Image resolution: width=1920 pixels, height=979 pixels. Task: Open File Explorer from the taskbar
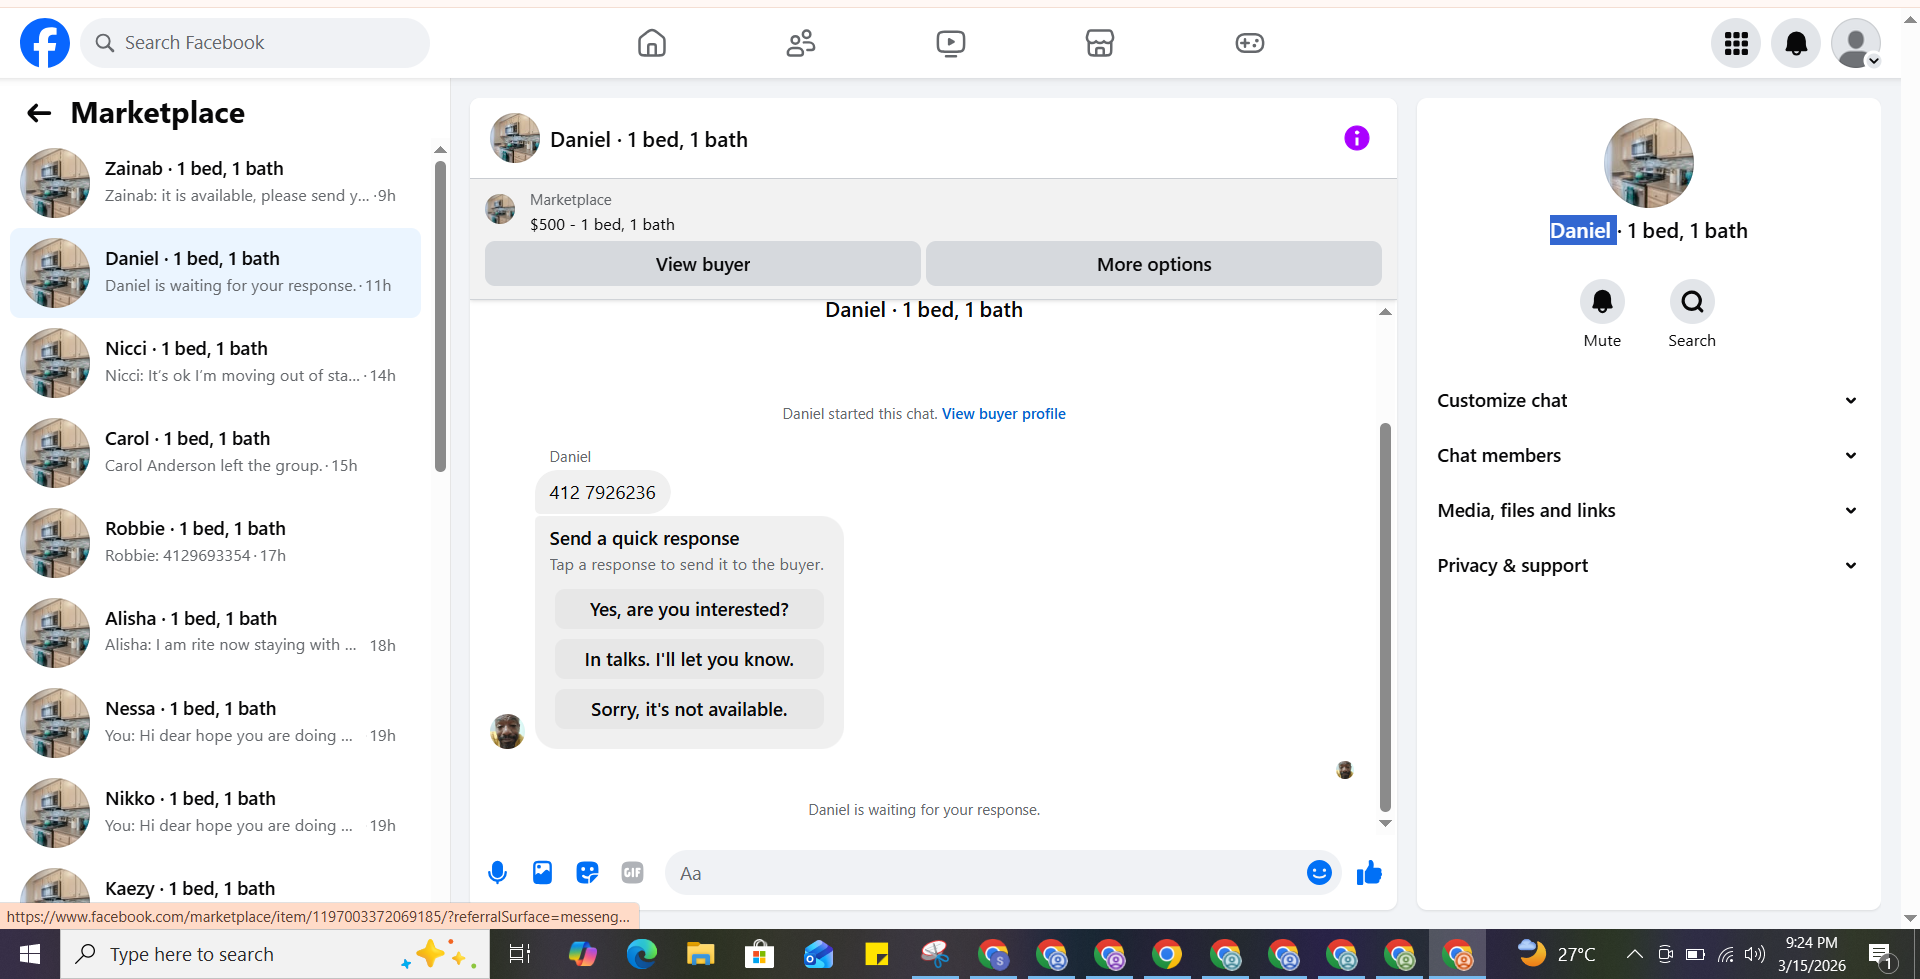(700, 954)
